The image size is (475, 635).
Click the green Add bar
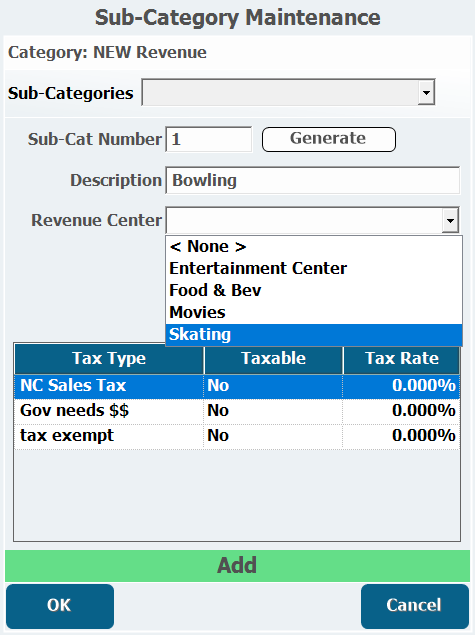tap(237, 565)
